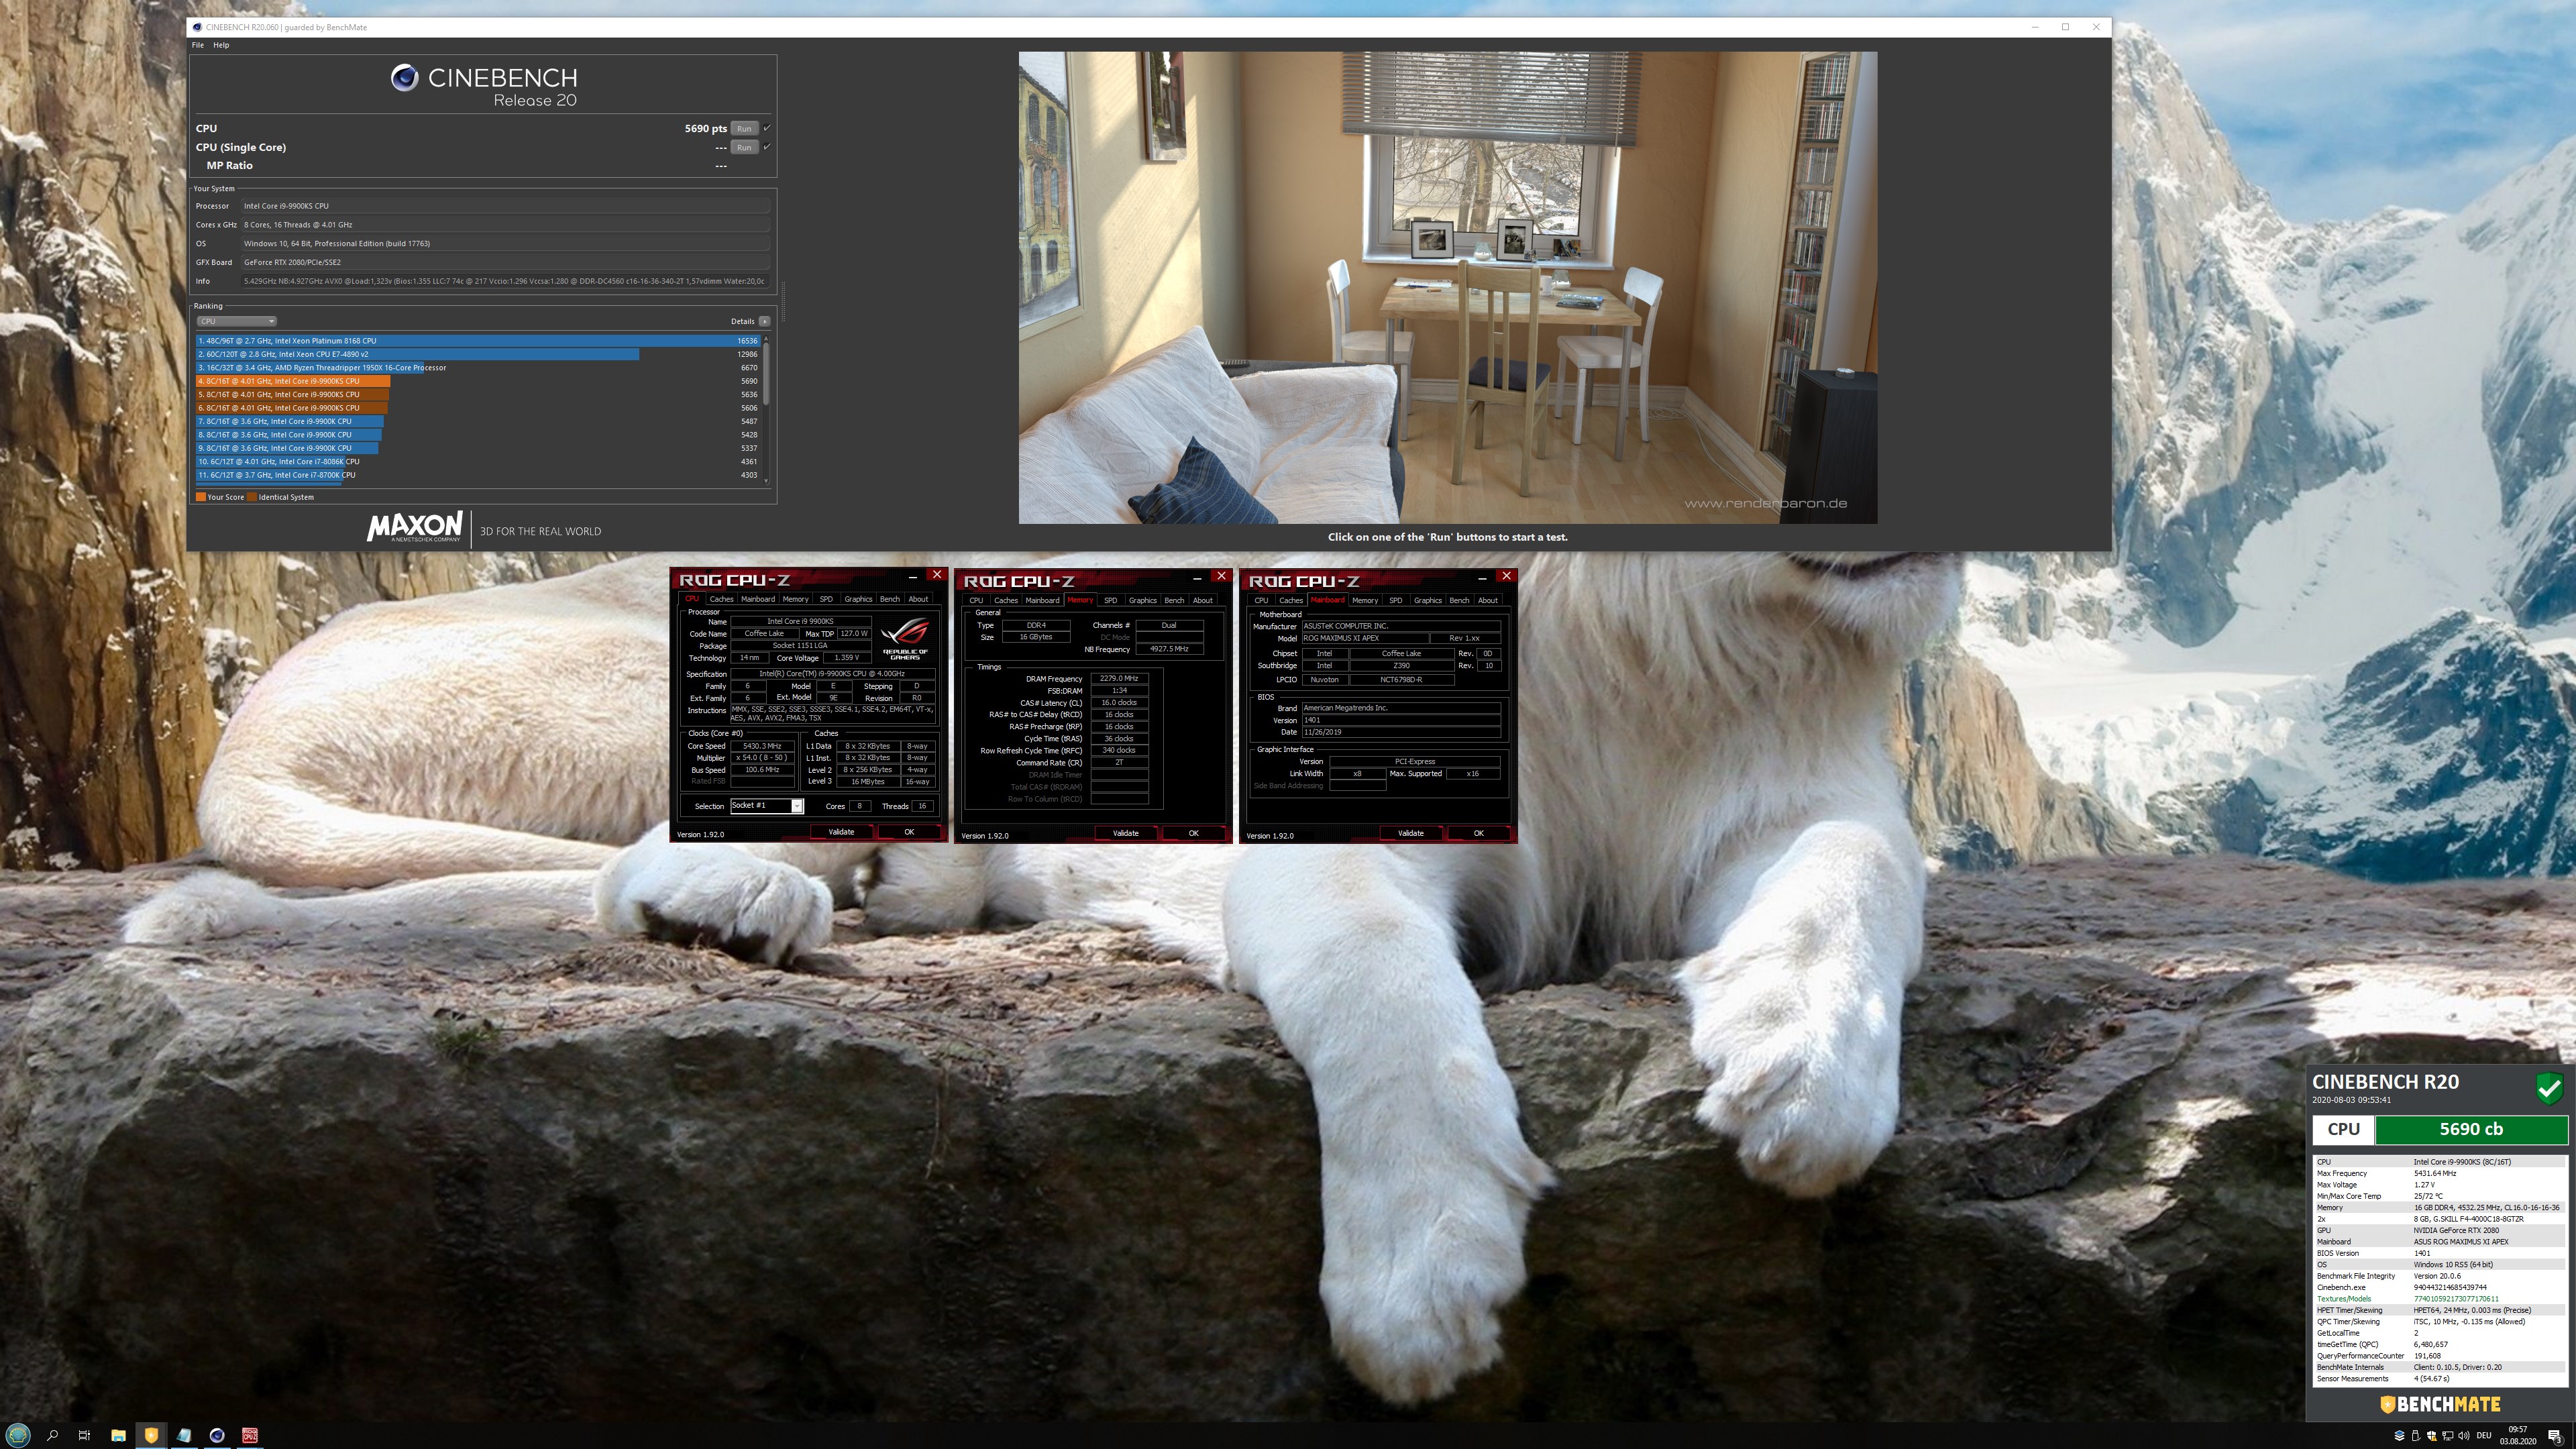Toggle checkbox next to CPU Run
The image size is (2576, 1449).
coord(767,128)
